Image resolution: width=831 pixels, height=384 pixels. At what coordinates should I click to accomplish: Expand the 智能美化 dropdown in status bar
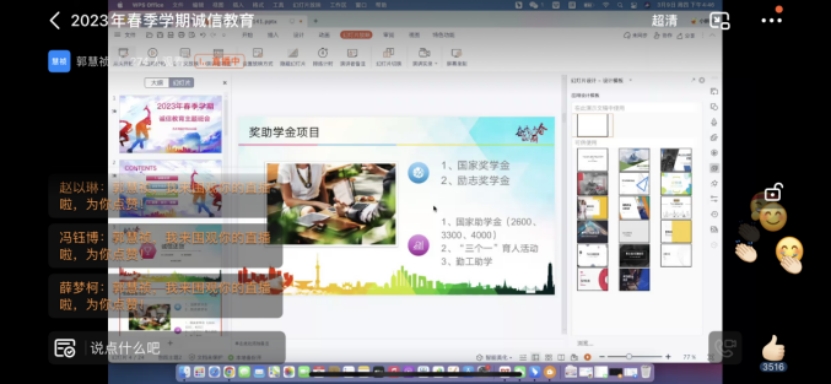(x=512, y=357)
